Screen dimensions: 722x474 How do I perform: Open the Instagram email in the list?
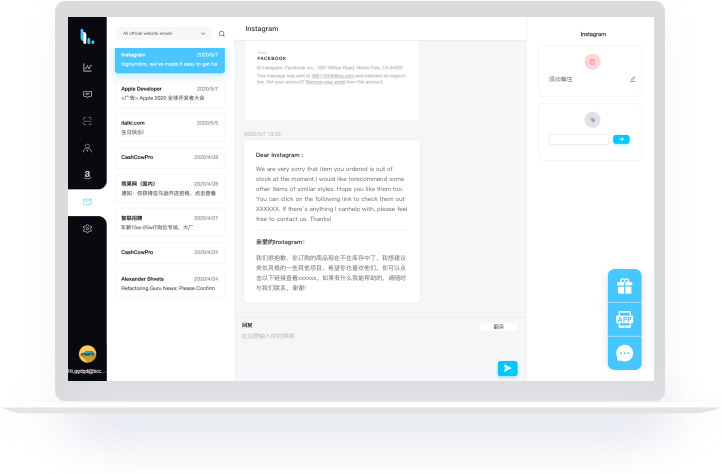click(170, 60)
